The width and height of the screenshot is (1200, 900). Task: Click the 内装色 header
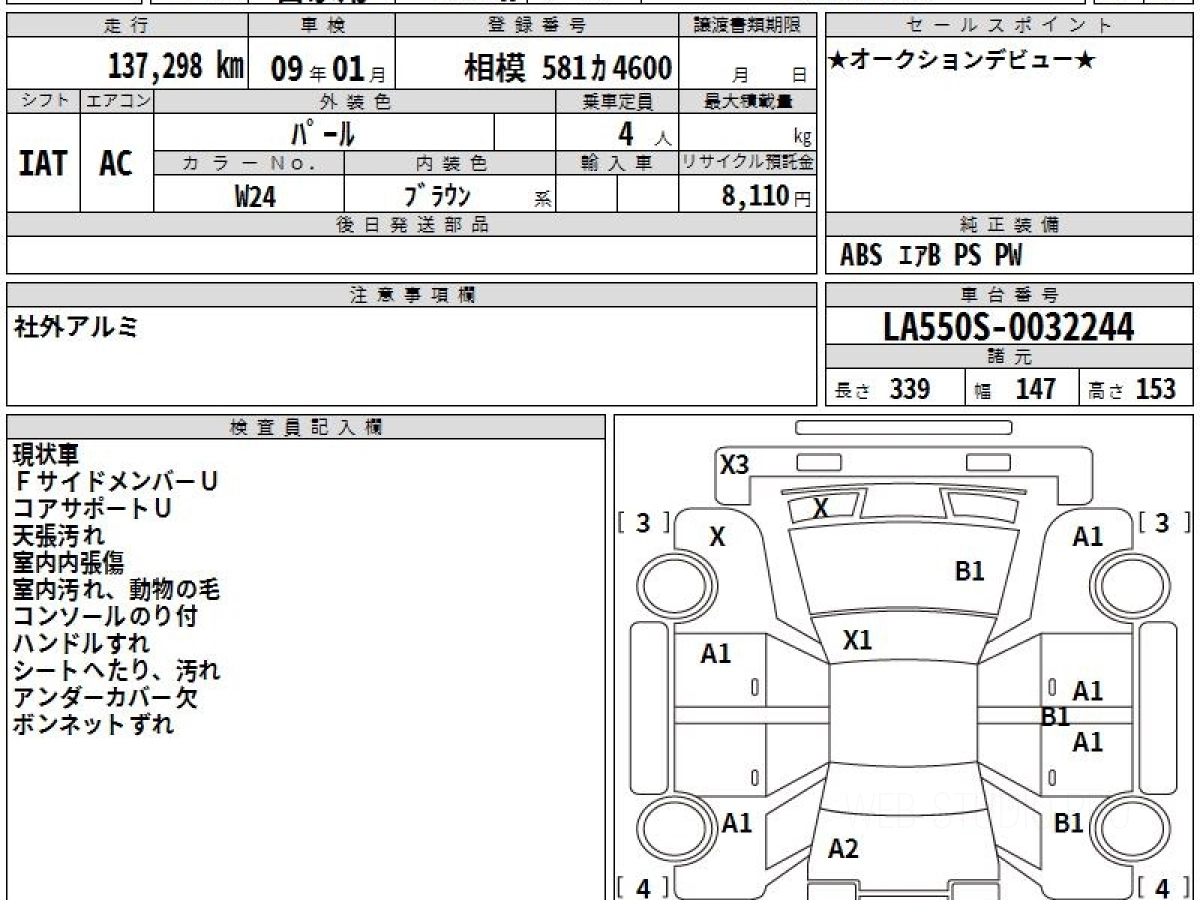click(x=451, y=162)
